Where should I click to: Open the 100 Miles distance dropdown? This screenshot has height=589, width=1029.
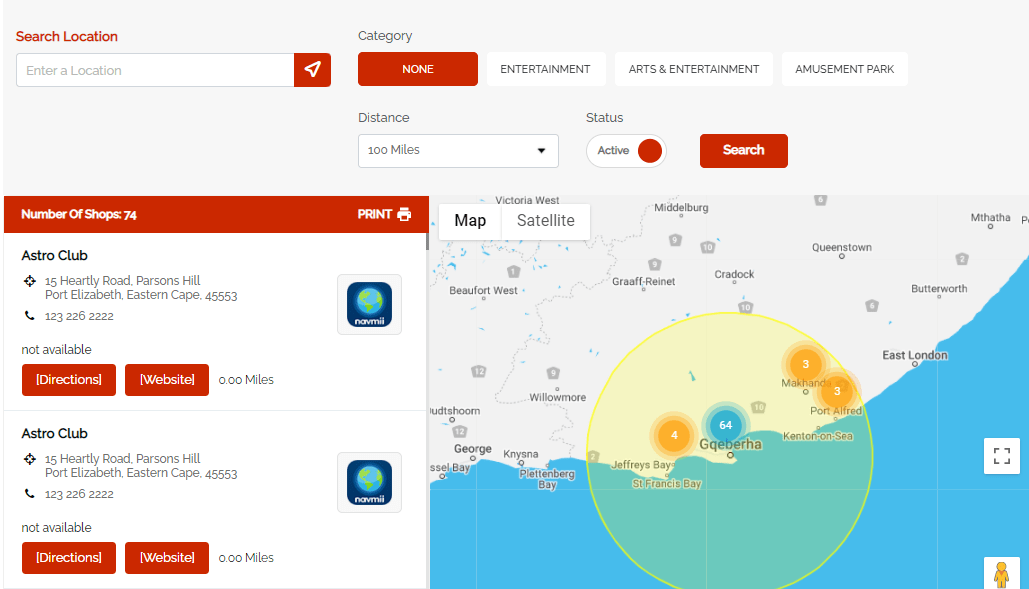click(x=458, y=151)
